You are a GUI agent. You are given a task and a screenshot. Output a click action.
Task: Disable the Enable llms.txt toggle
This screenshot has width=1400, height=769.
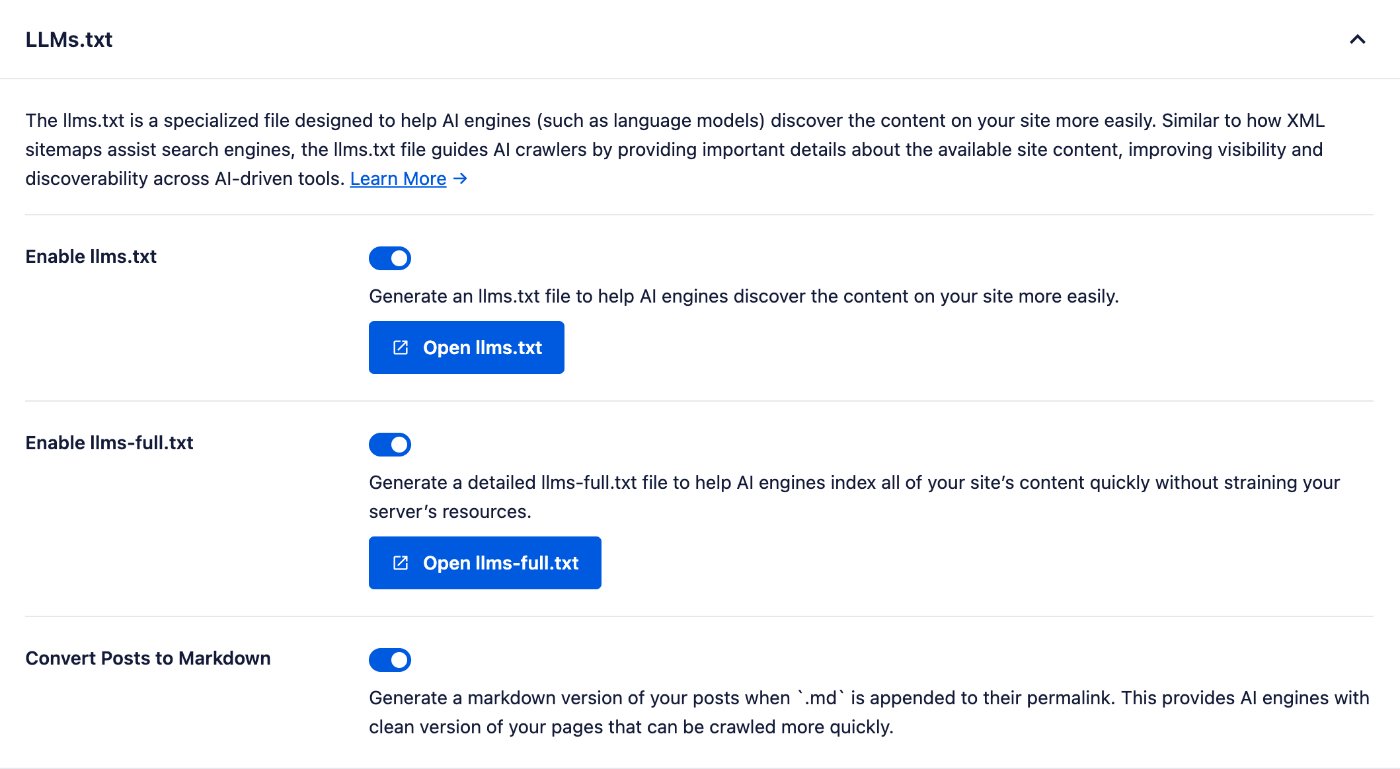(x=390, y=258)
